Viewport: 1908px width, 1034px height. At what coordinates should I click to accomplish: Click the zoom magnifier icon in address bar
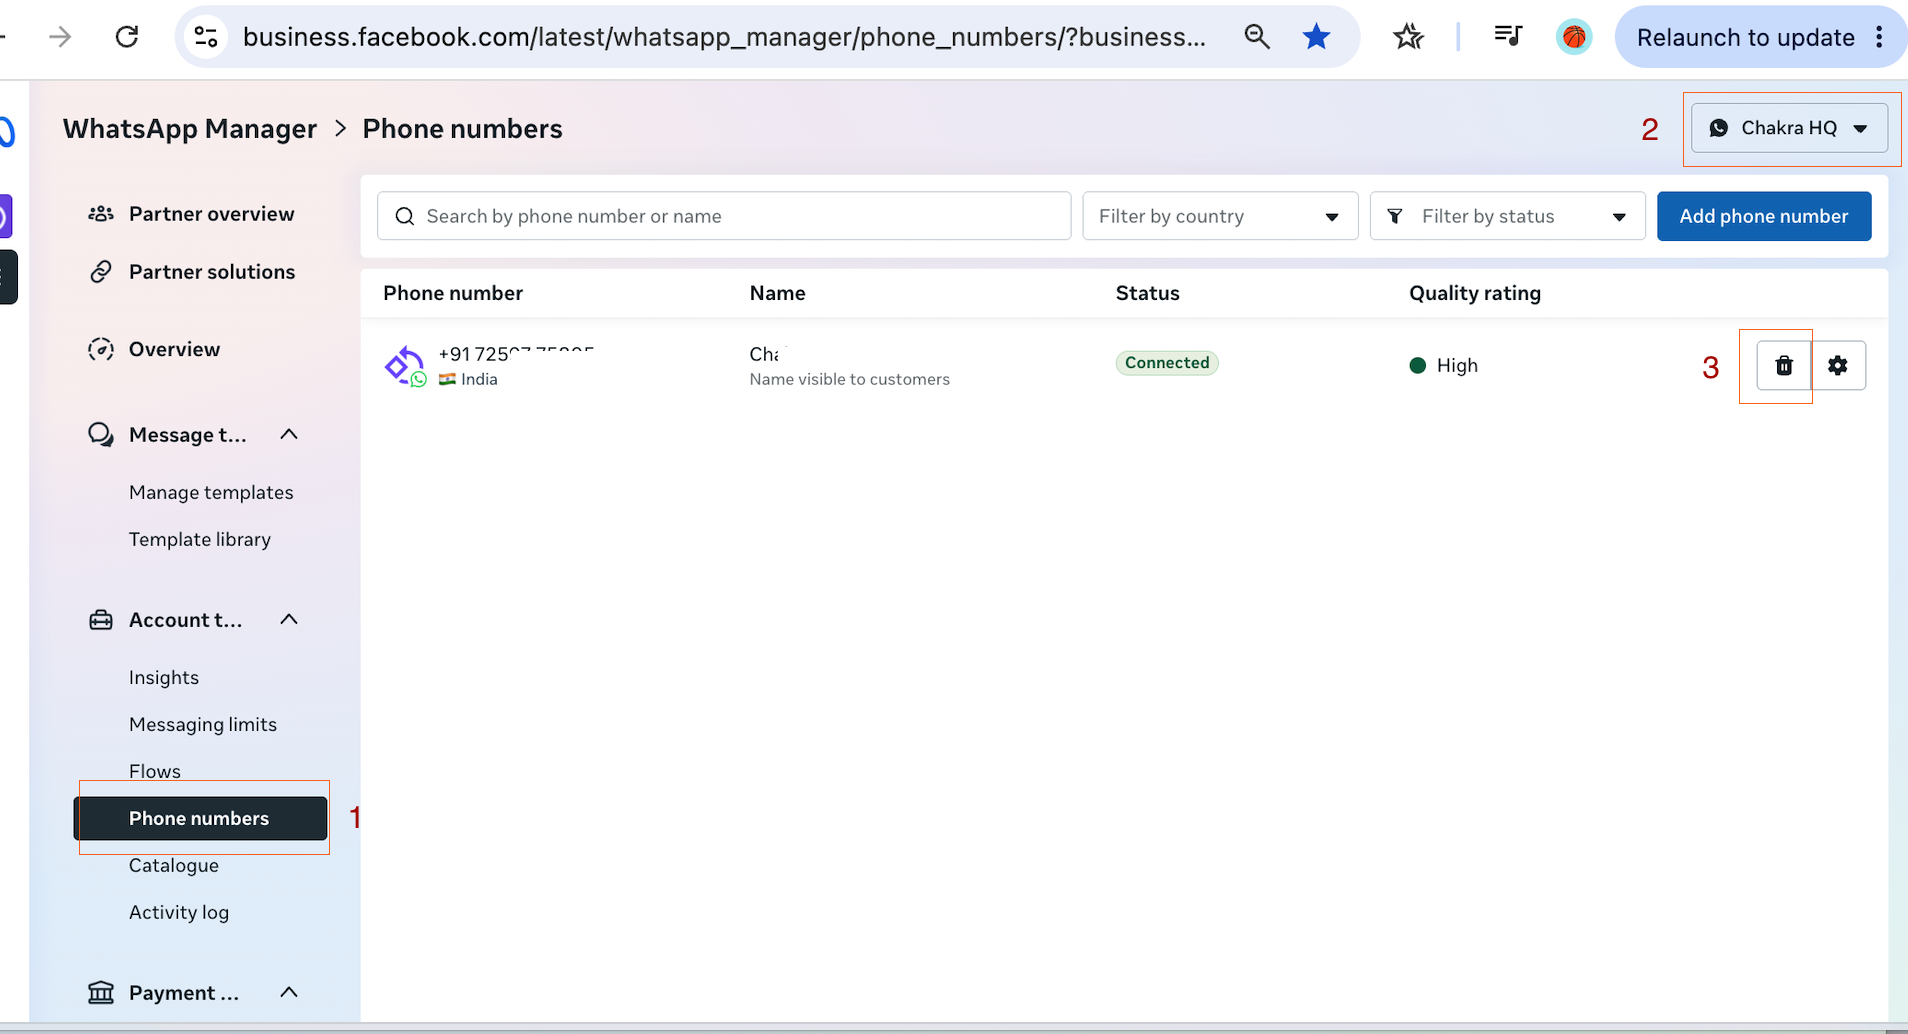point(1257,37)
